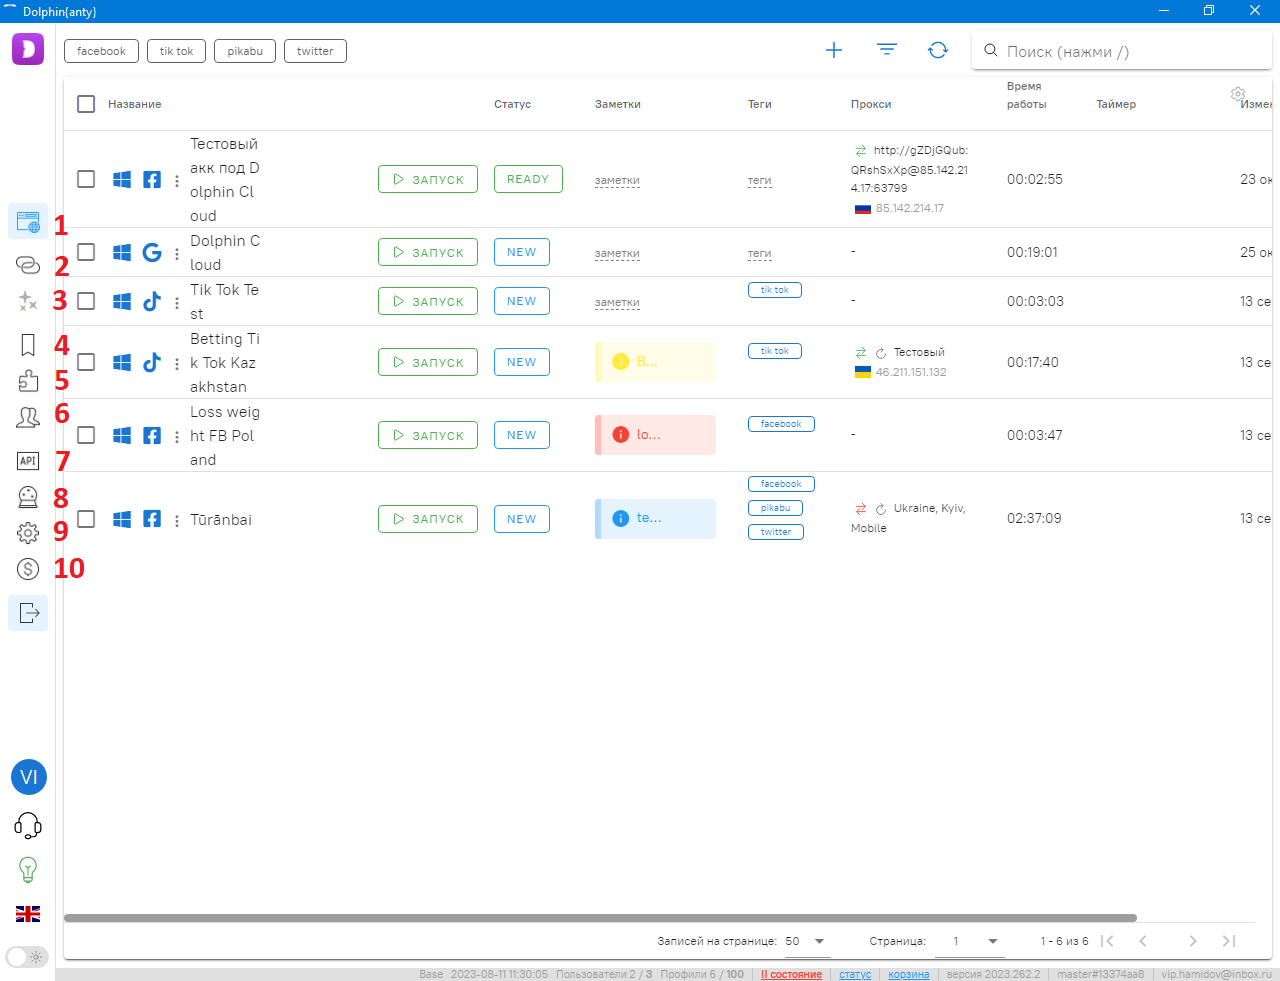Open the three-dot menu for Tūrānbai

(x=177, y=520)
